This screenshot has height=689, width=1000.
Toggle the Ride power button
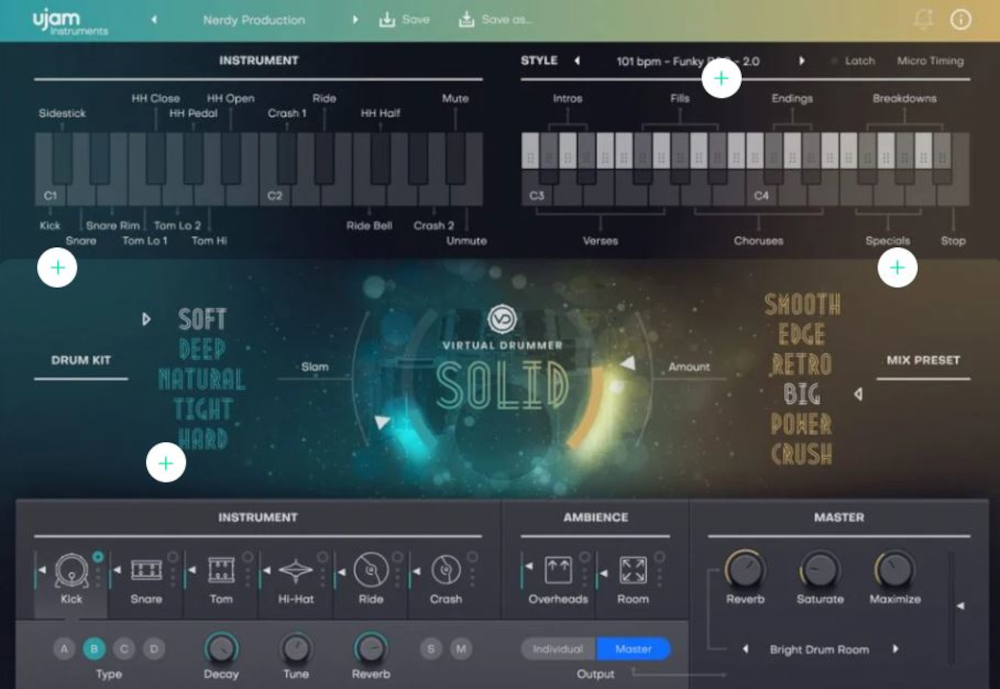point(397,557)
